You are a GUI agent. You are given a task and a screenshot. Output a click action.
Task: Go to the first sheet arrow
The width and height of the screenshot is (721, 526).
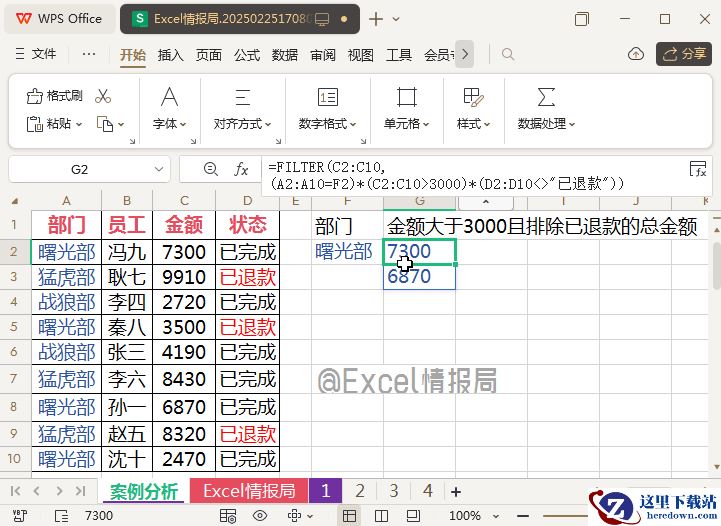(16, 491)
